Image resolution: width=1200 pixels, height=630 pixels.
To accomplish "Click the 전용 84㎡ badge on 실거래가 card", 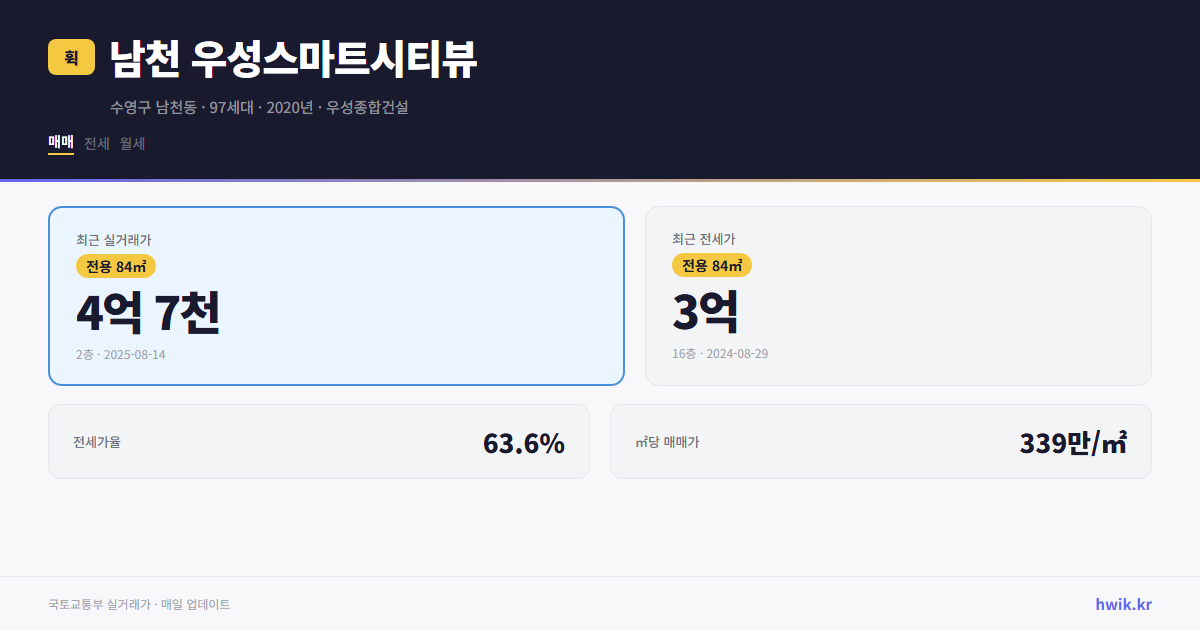I will point(113,266).
